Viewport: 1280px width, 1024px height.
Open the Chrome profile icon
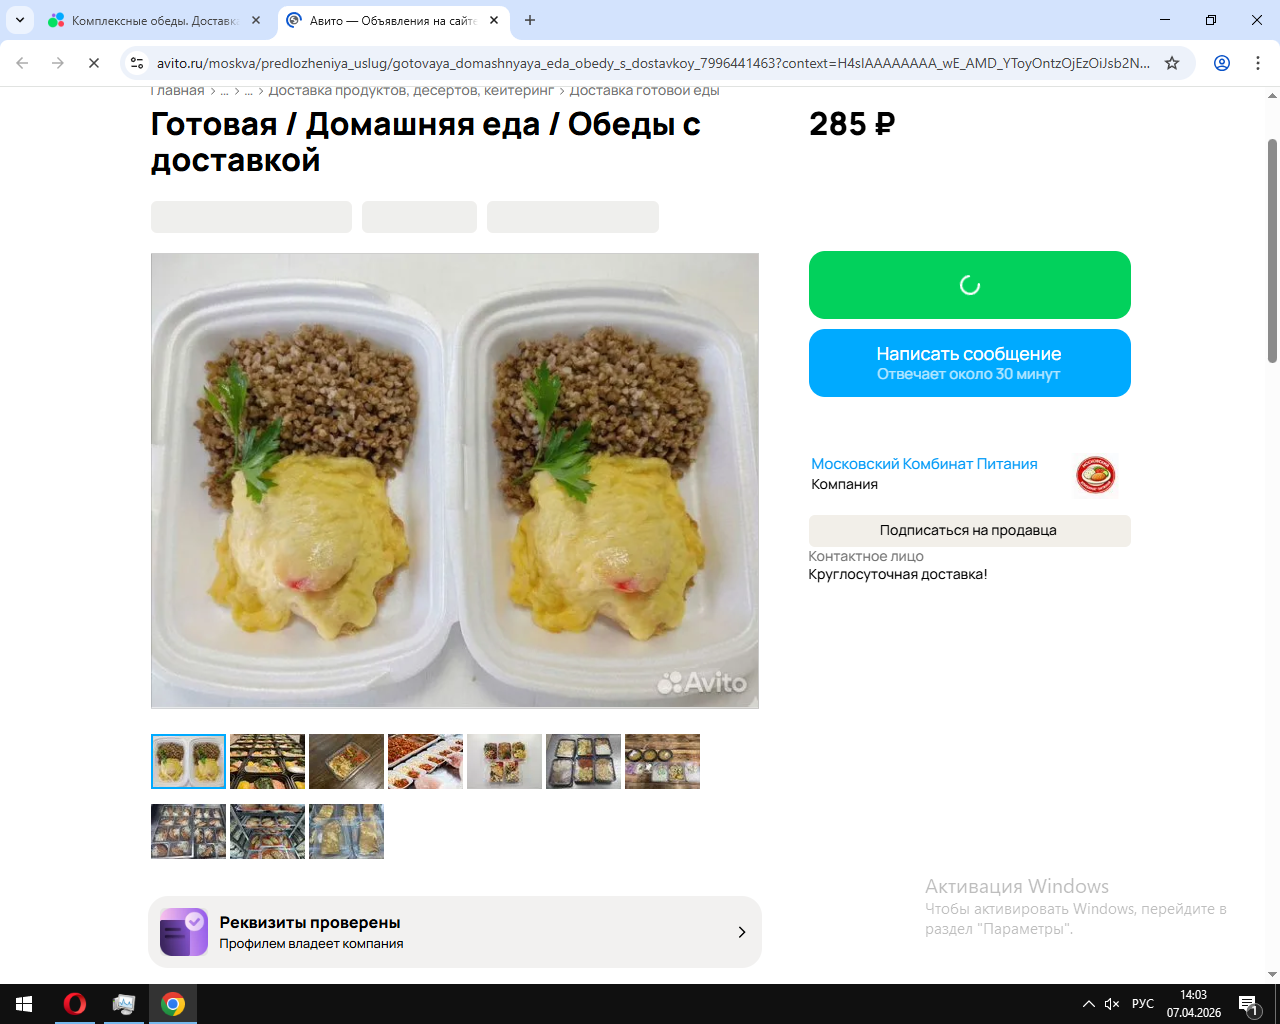[x=1222, y=63]
